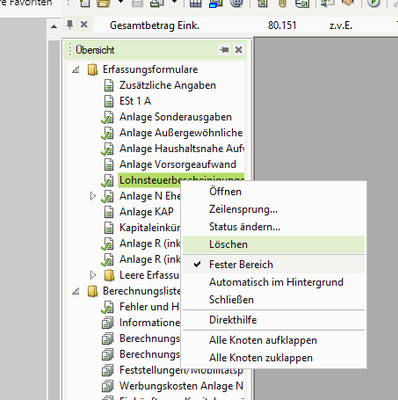398x400 pixels.
Task: Click the up arrow left of the pin icon
Action: click(x=54, y=26)
